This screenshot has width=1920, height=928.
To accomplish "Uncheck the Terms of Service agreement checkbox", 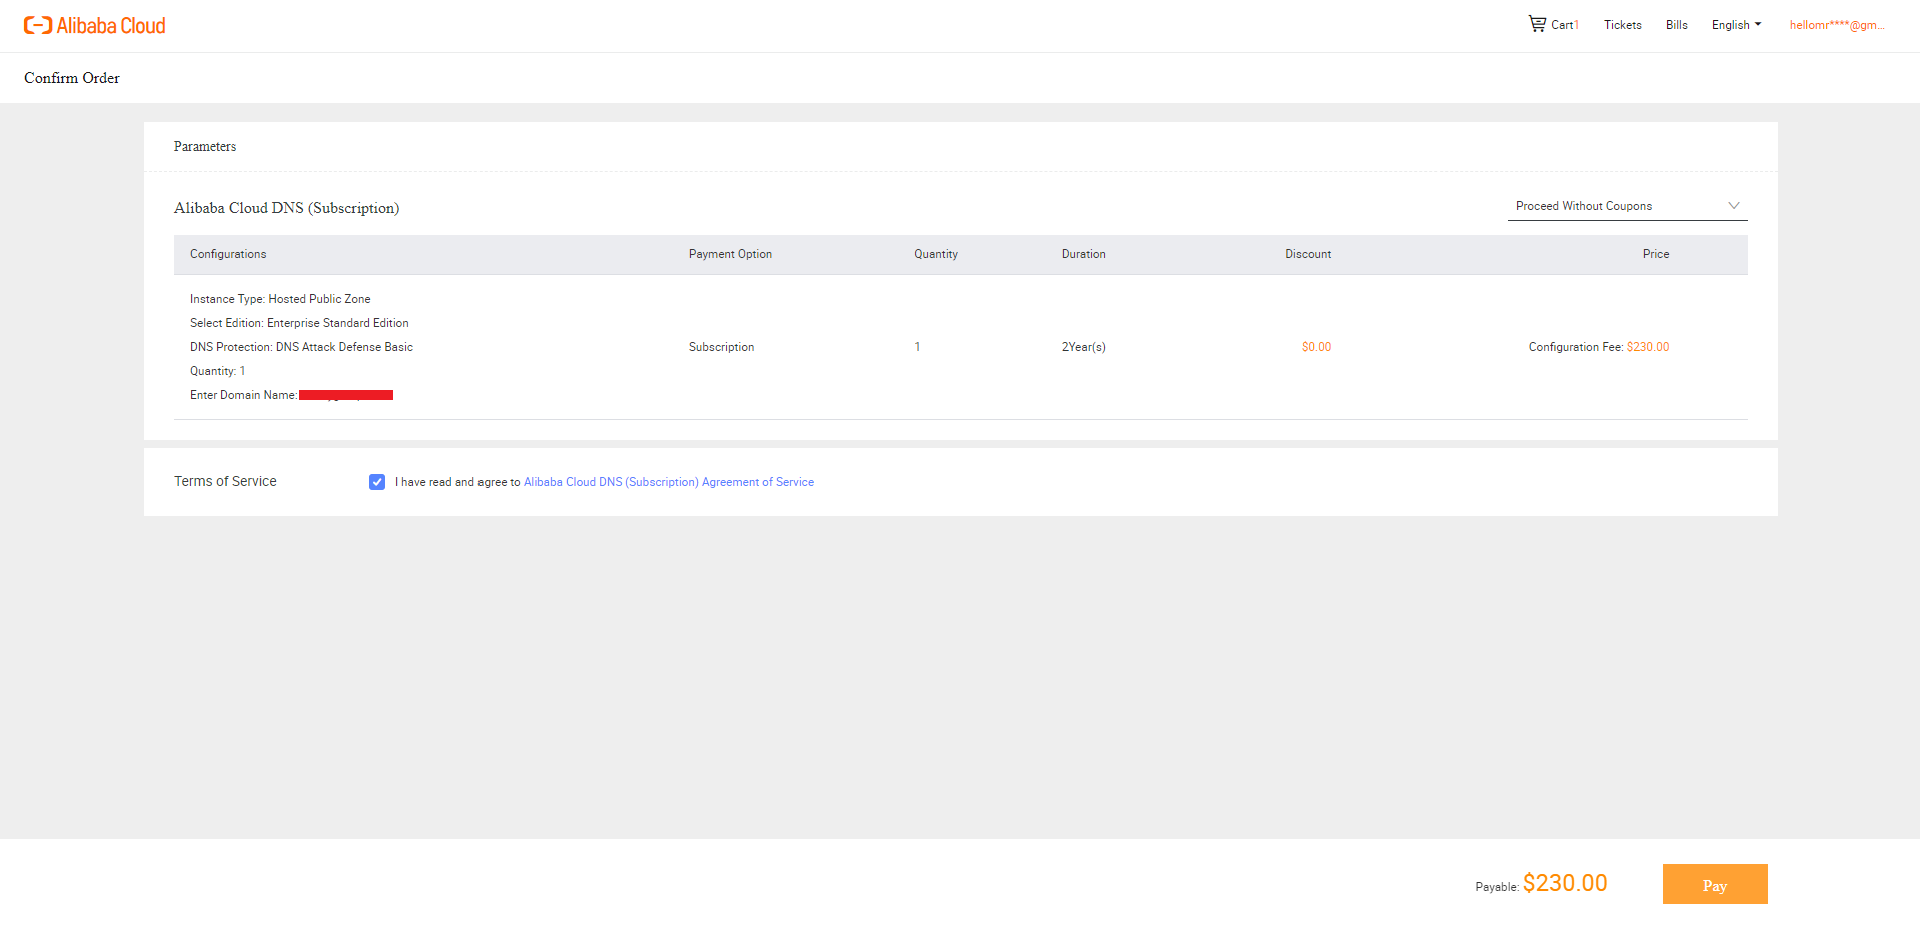I will [377, 482].
